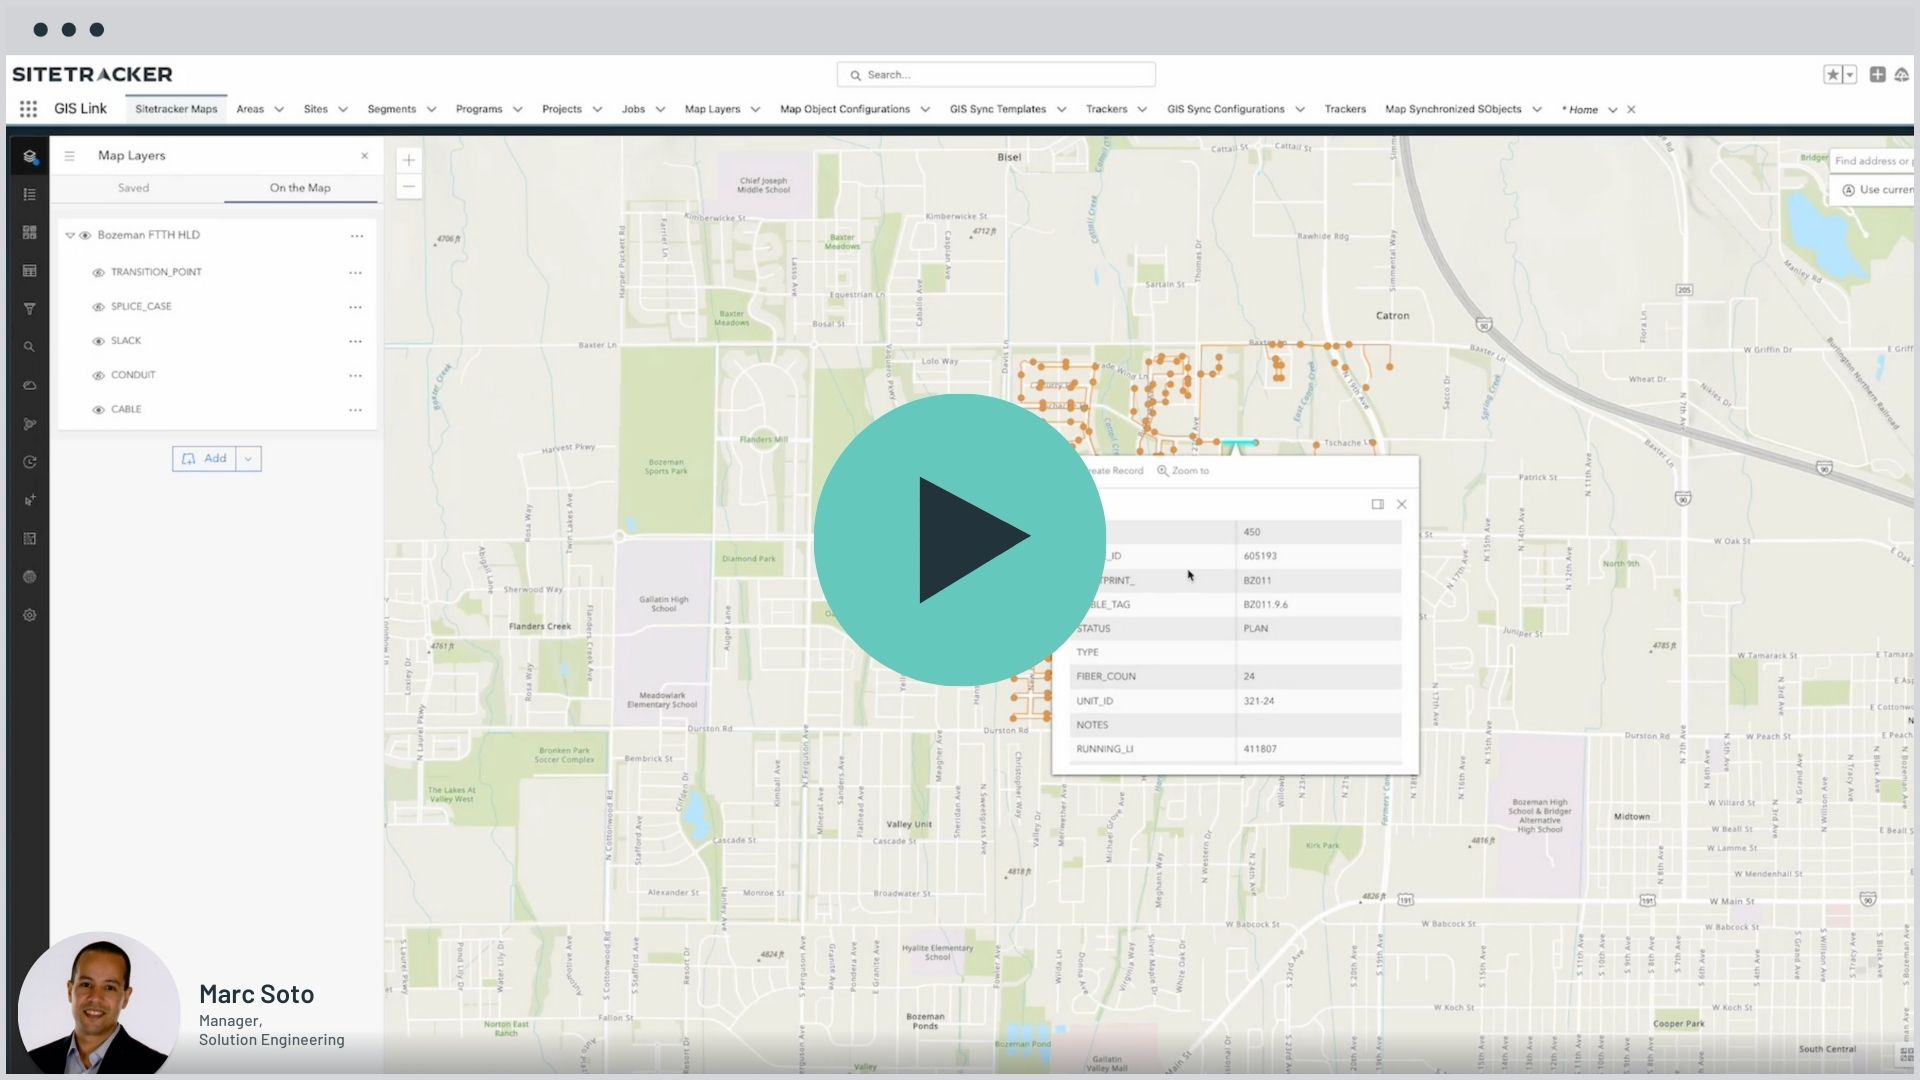Screen dimensions: 1920x1080
Task: Switch to the Saved tab in Map Layers
Action: pyautogui.click(x=133, y=187)
